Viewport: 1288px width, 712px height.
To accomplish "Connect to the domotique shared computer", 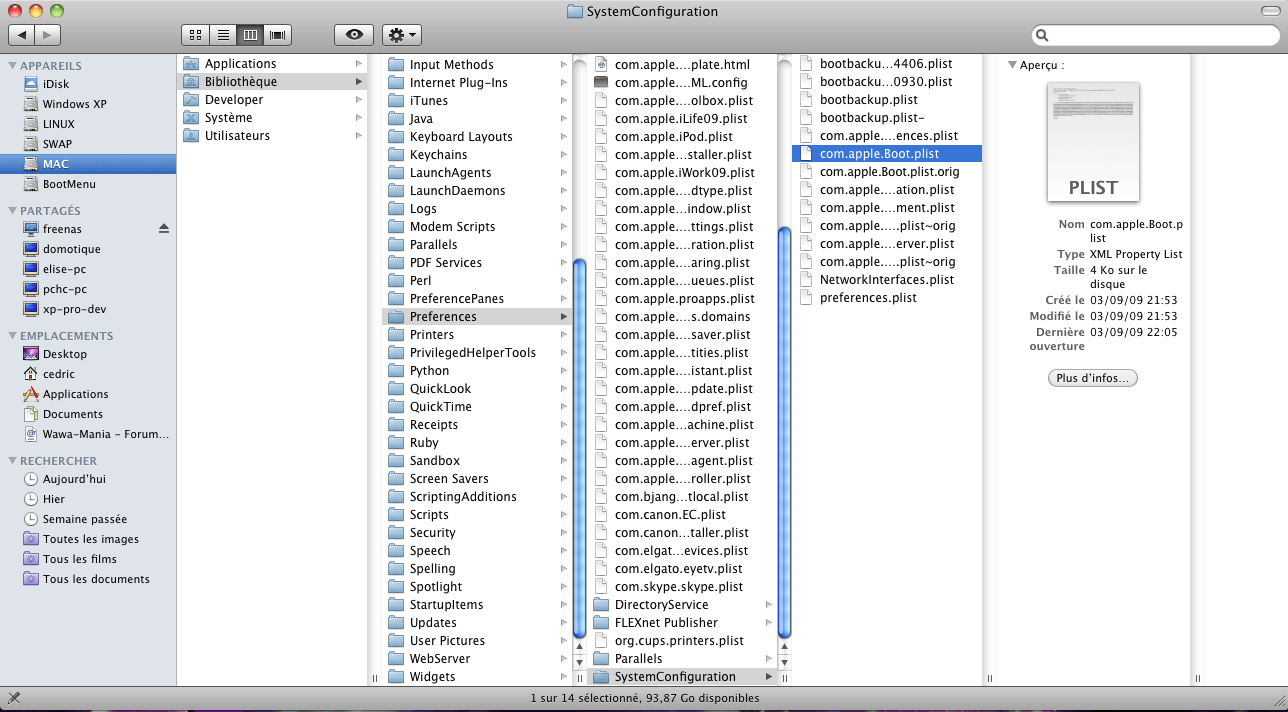I will [71, 249].
